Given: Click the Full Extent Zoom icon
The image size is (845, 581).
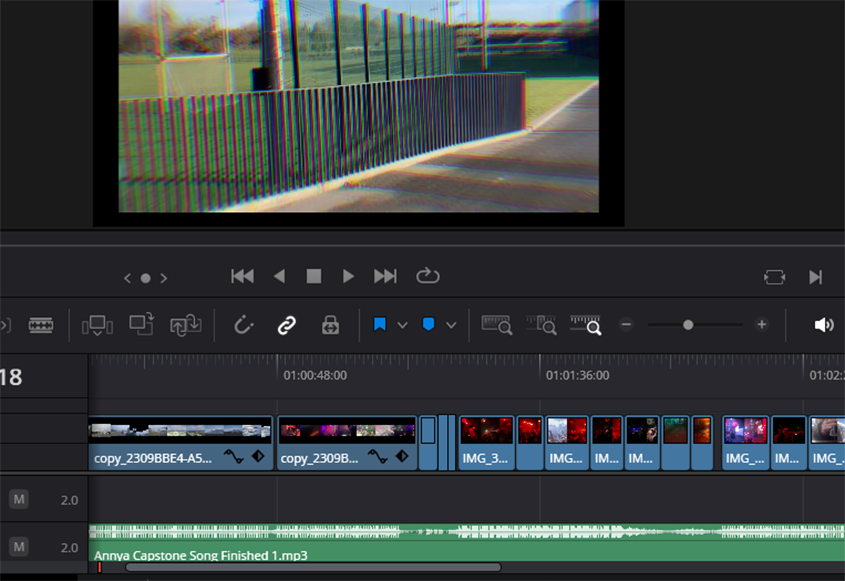Looking at the screenshot, I should click(496, 325).
